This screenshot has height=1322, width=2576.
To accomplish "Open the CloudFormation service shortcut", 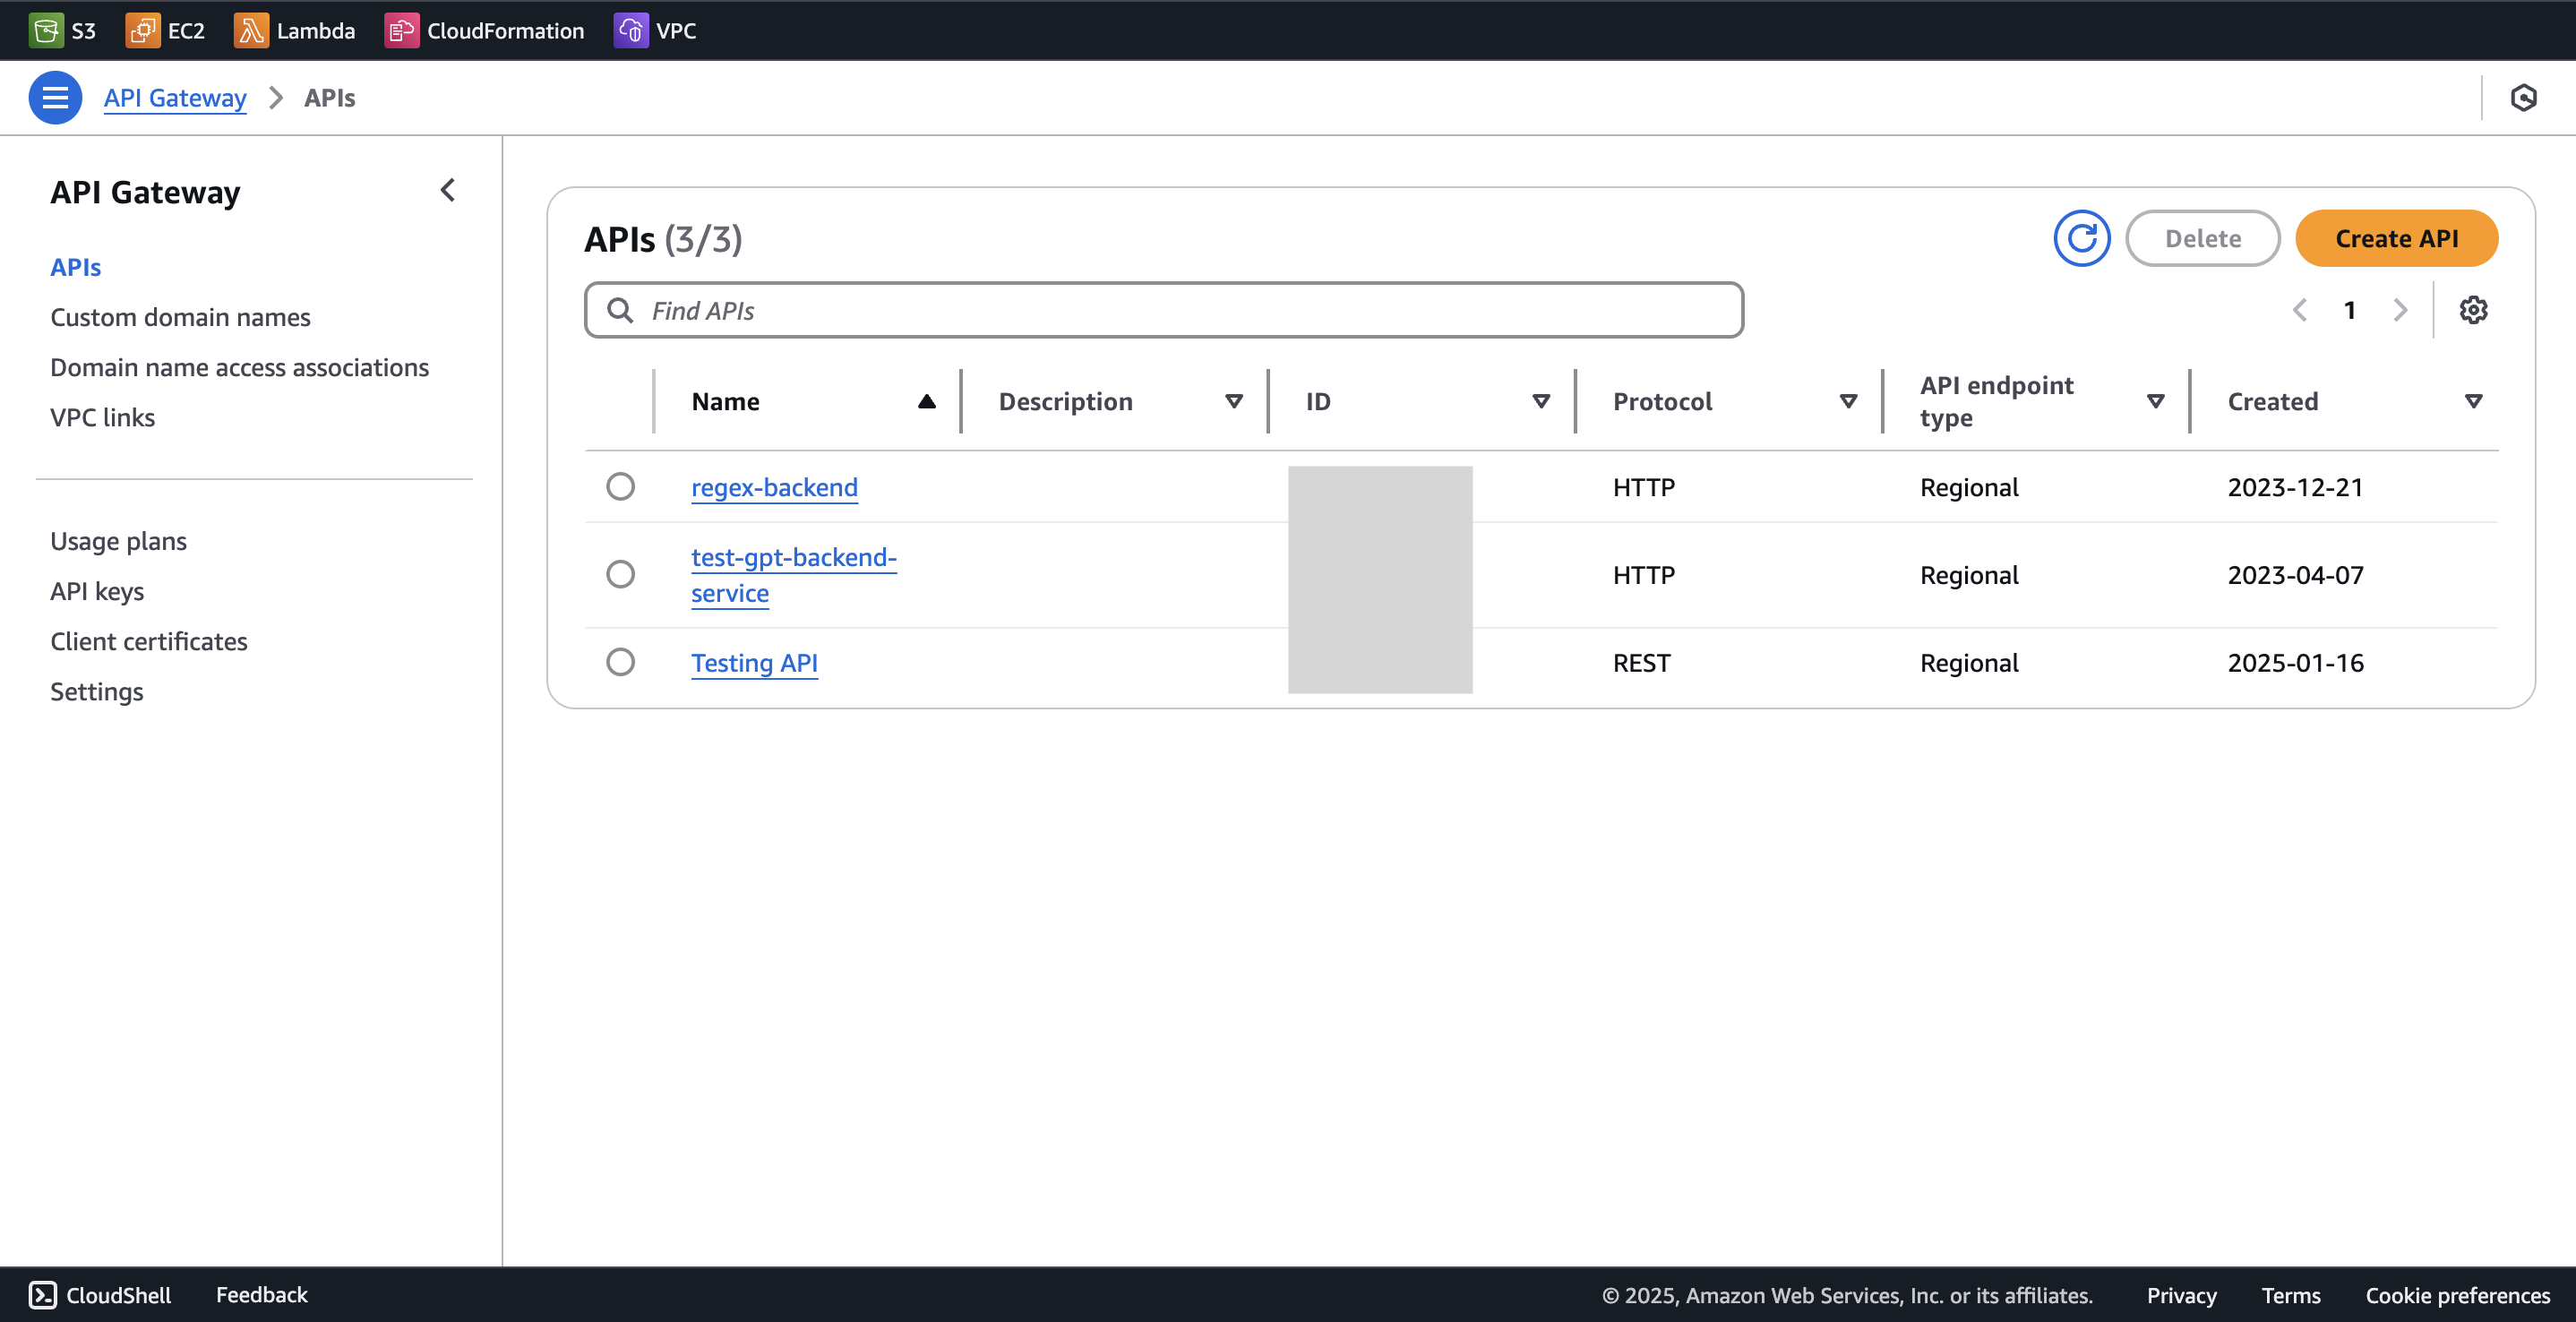I will (485, 30).
